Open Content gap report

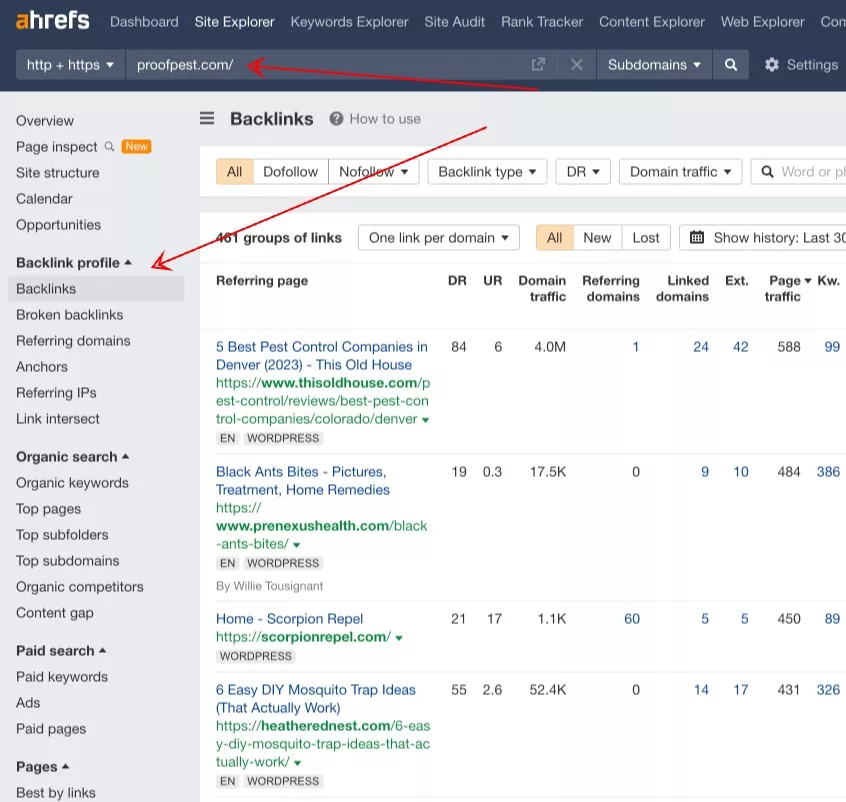(54, 613)
